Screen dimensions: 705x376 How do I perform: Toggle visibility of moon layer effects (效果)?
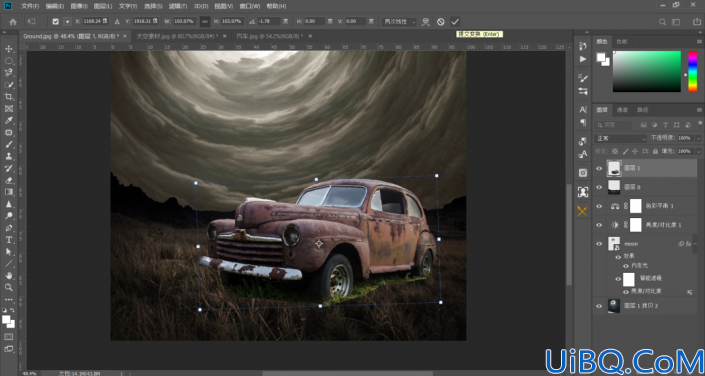[618, 256]
